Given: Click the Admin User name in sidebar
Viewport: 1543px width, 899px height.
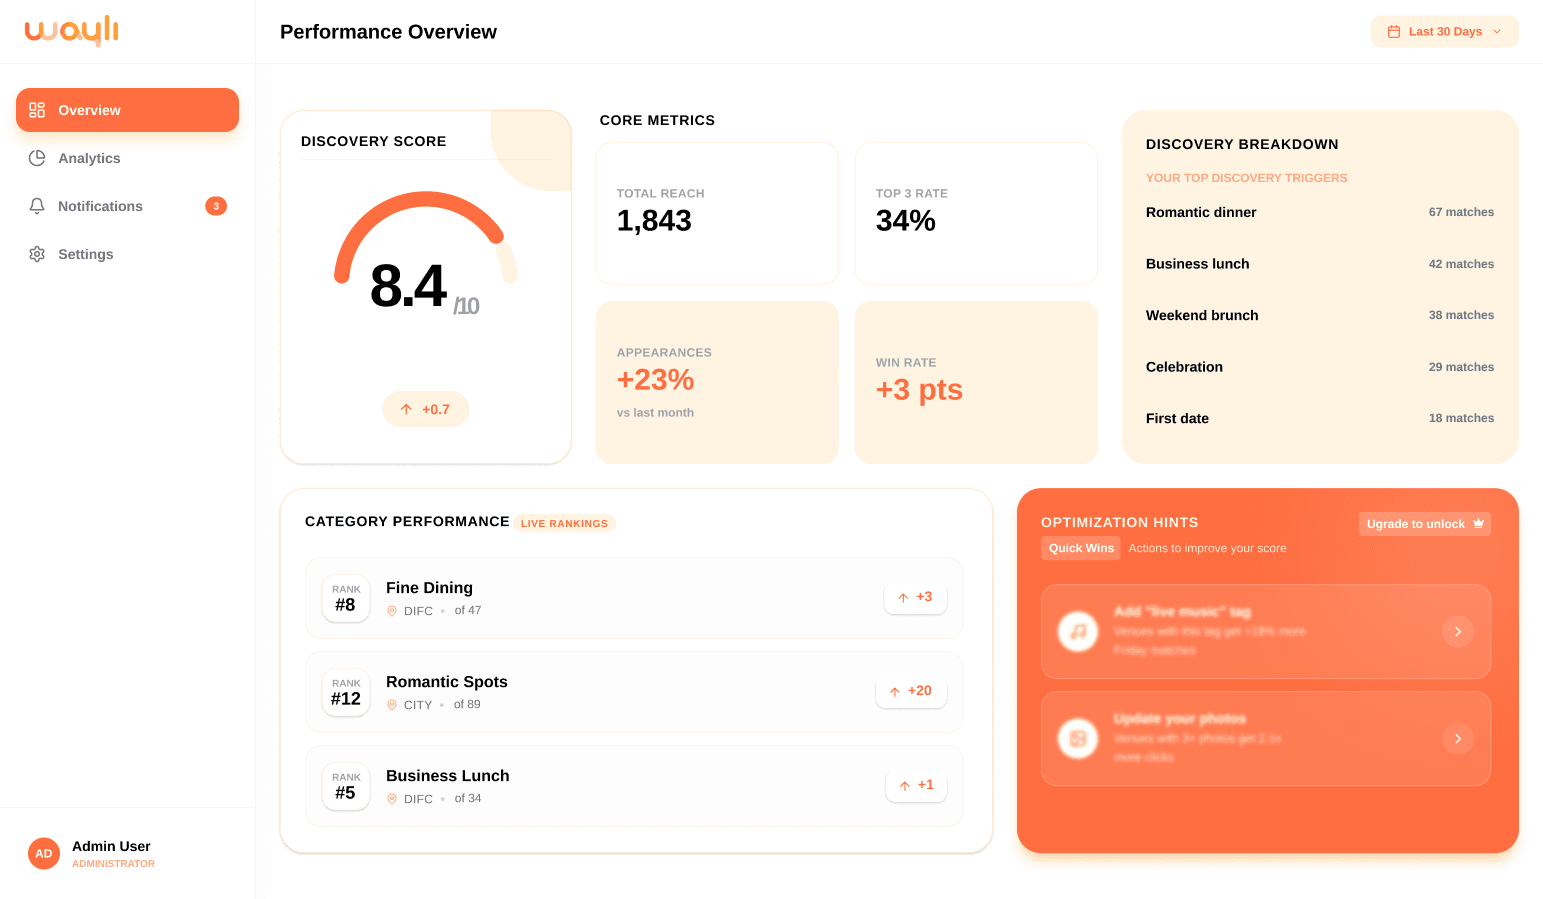Looking at the screenshot, I should click(111, 846).
